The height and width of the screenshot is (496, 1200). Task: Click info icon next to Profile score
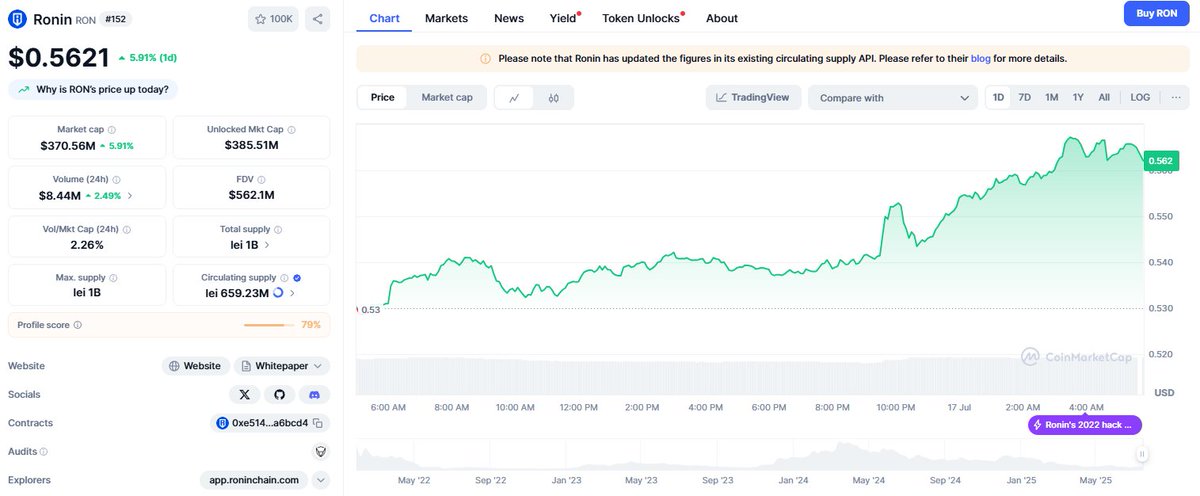[x=78, y=325]
